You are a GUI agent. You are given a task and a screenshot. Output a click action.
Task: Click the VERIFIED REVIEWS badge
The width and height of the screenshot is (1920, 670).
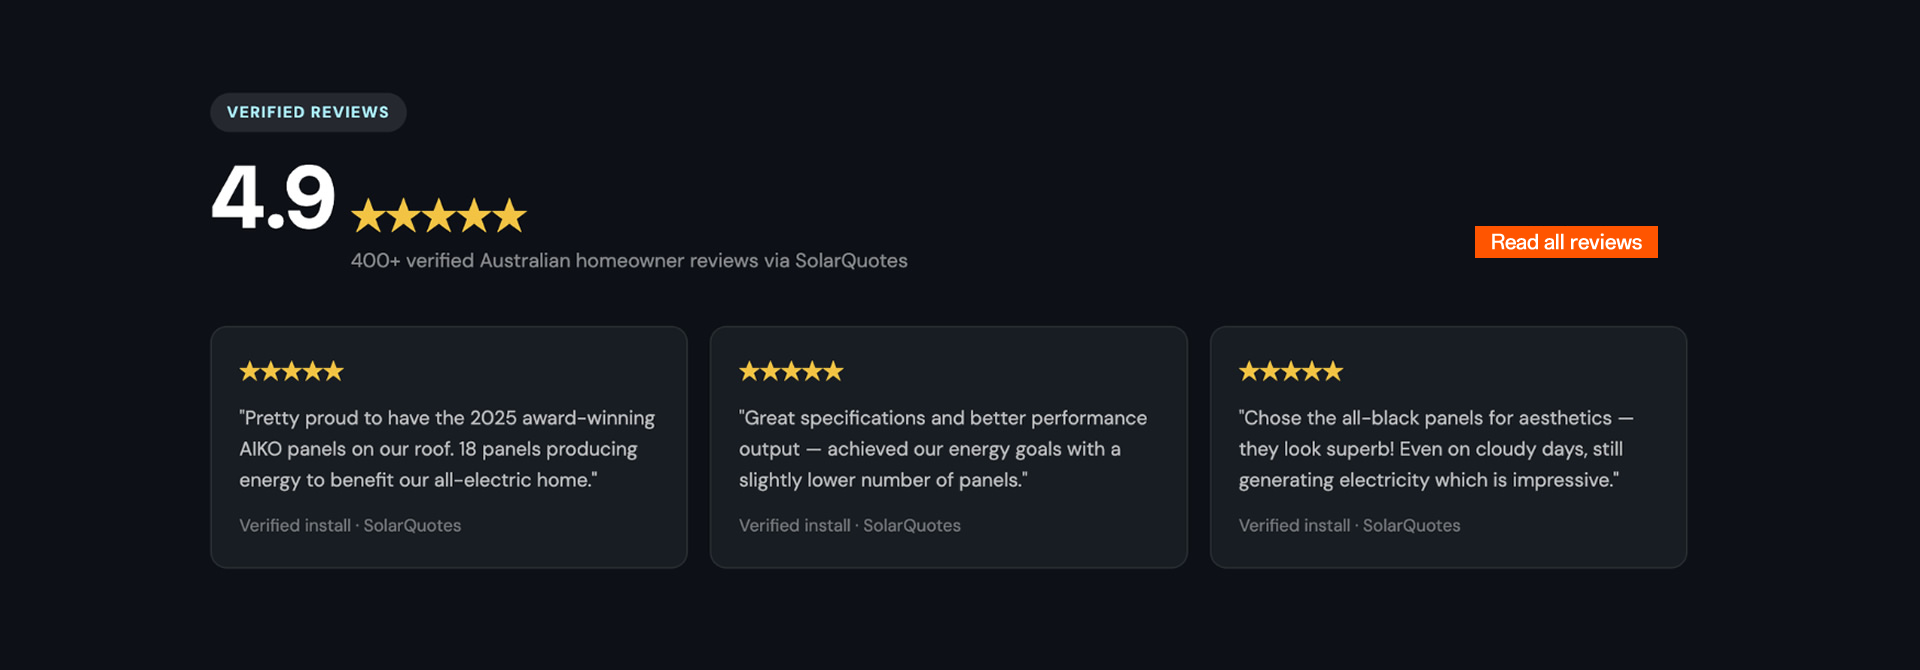(x=308, y=112)
